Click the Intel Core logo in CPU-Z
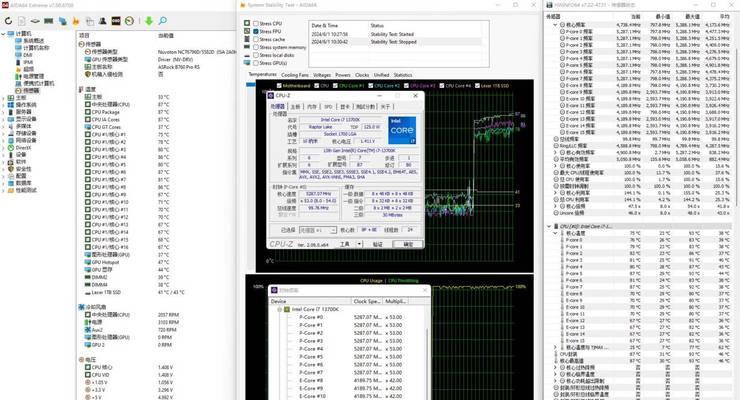This screenshot has width=740, height=400. (x=402, y=130)
